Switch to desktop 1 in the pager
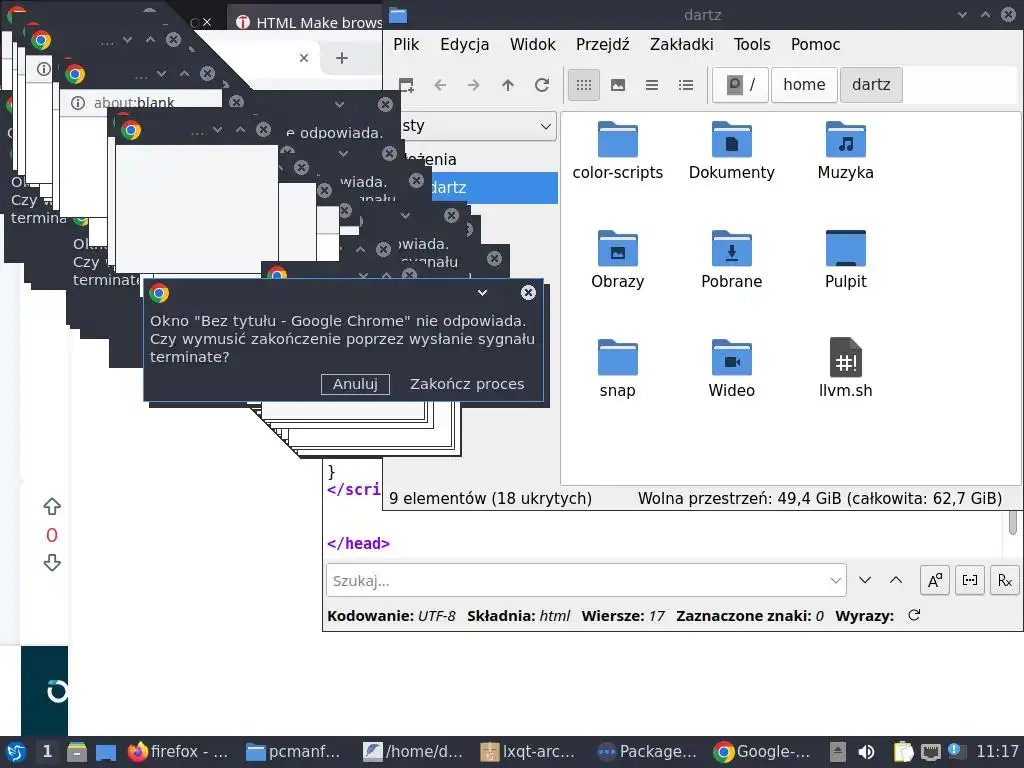This screenshot has width=1024, height=768. [x=47, y=752]
